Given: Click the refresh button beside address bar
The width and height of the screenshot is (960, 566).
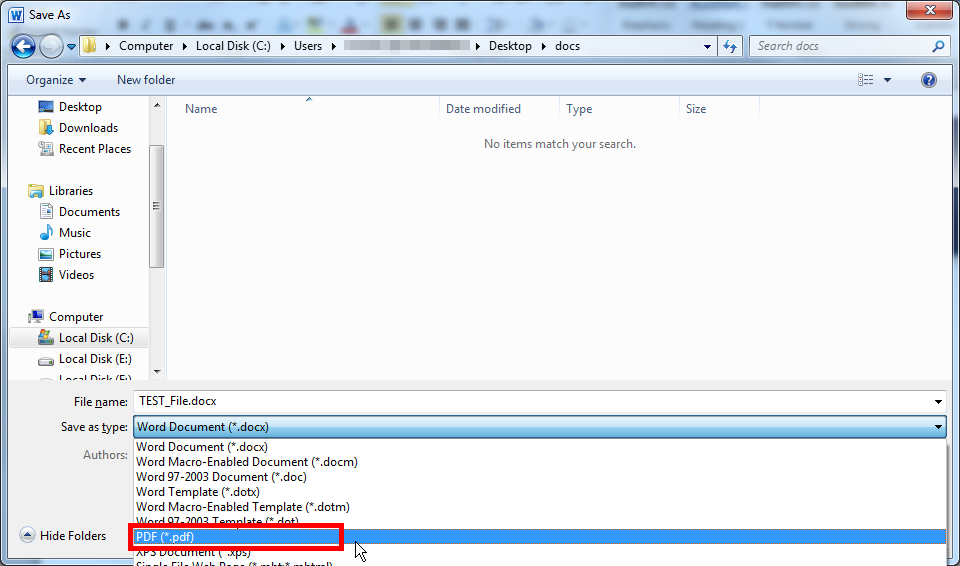Looking at the screenshot, I should 730,46.
